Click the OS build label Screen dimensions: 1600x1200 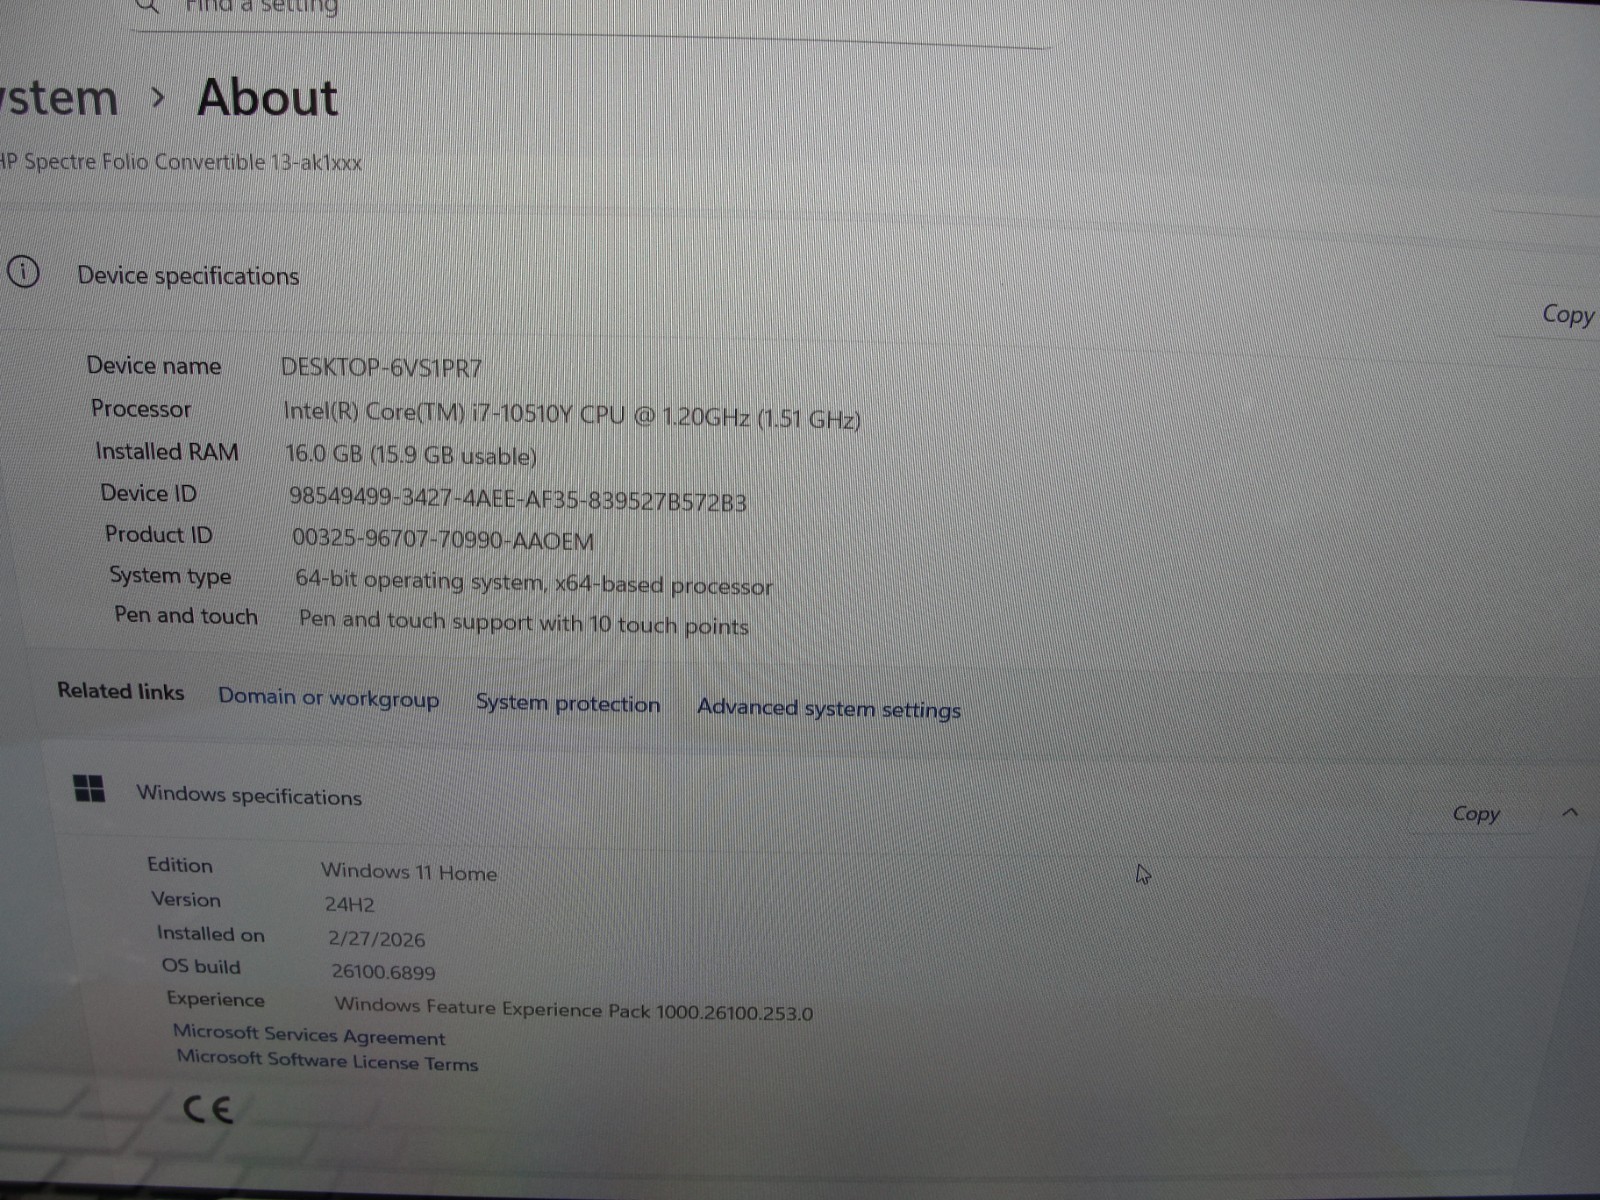(201, 966)
